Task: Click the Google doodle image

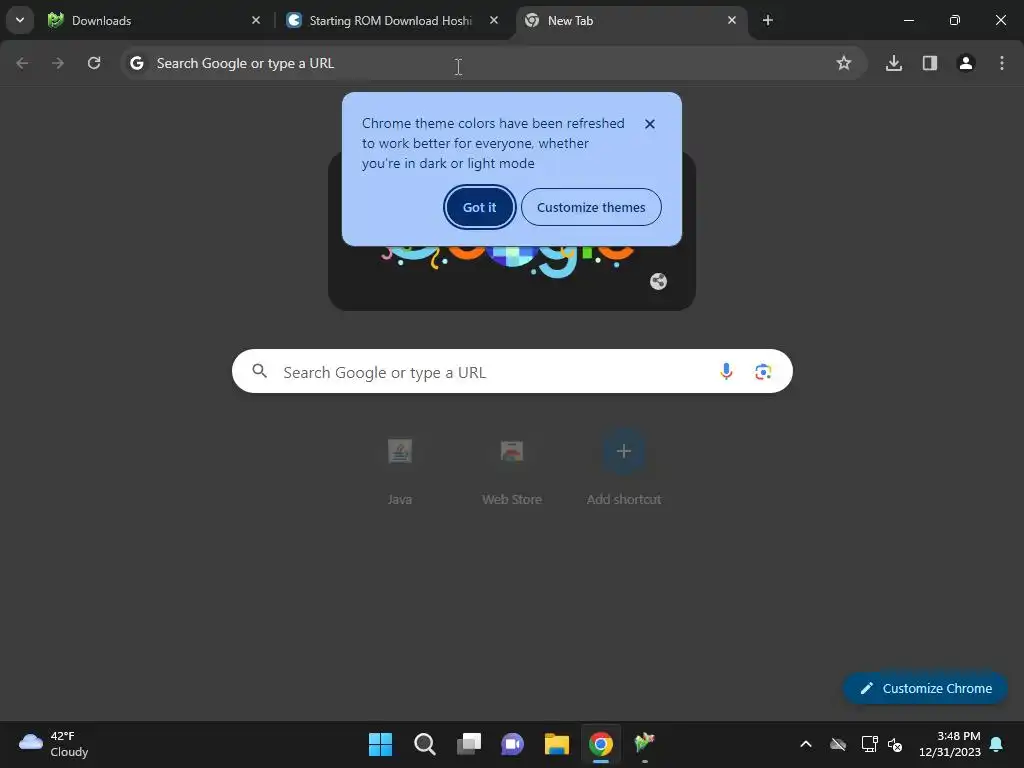Action: 511,276
